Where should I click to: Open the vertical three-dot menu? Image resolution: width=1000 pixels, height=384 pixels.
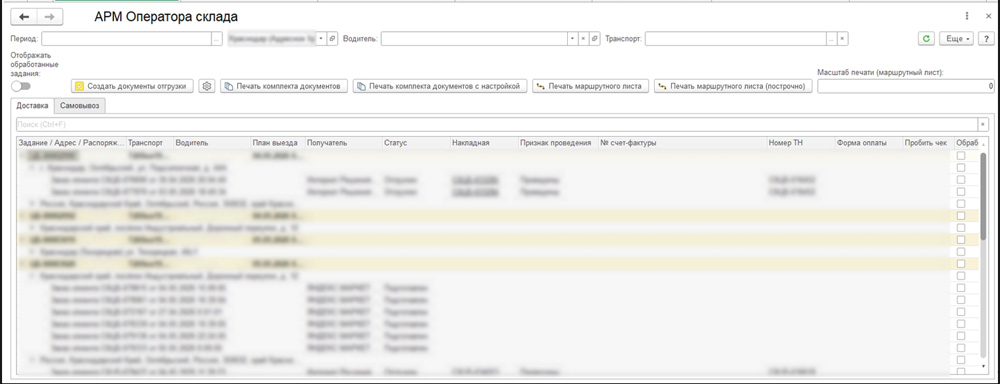click(967, 17)
